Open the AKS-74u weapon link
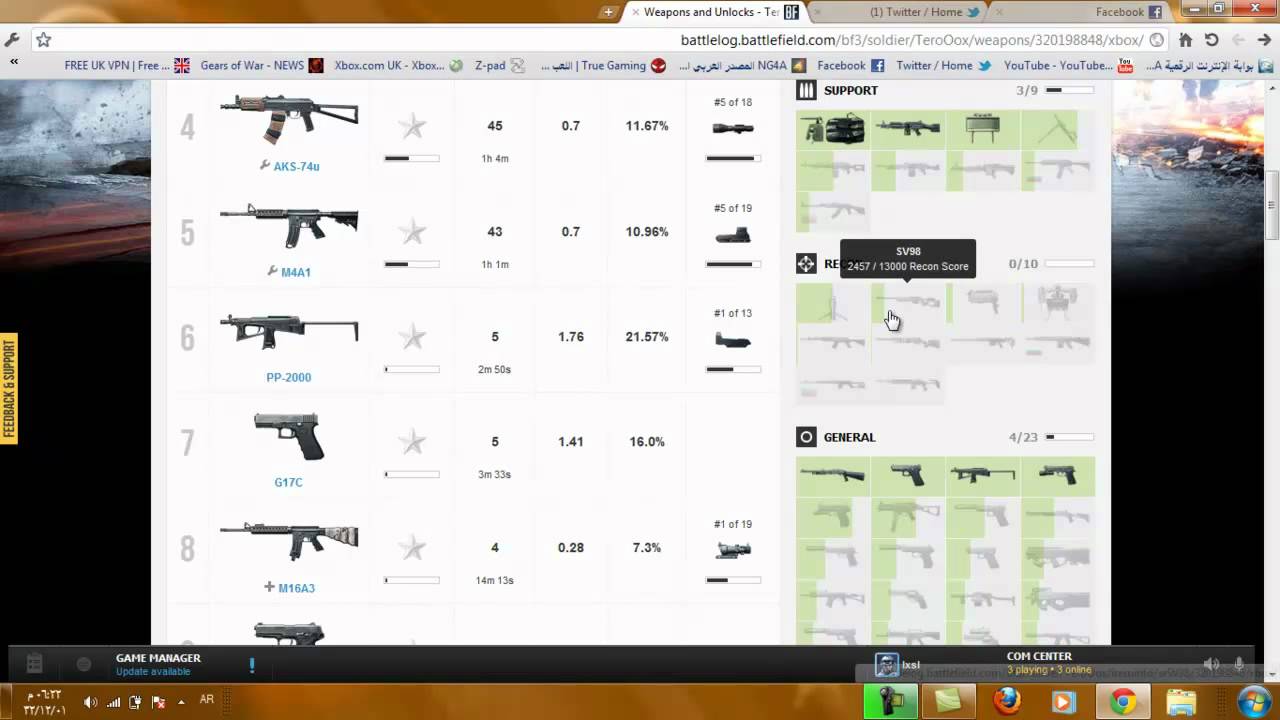 click(296, 167)
